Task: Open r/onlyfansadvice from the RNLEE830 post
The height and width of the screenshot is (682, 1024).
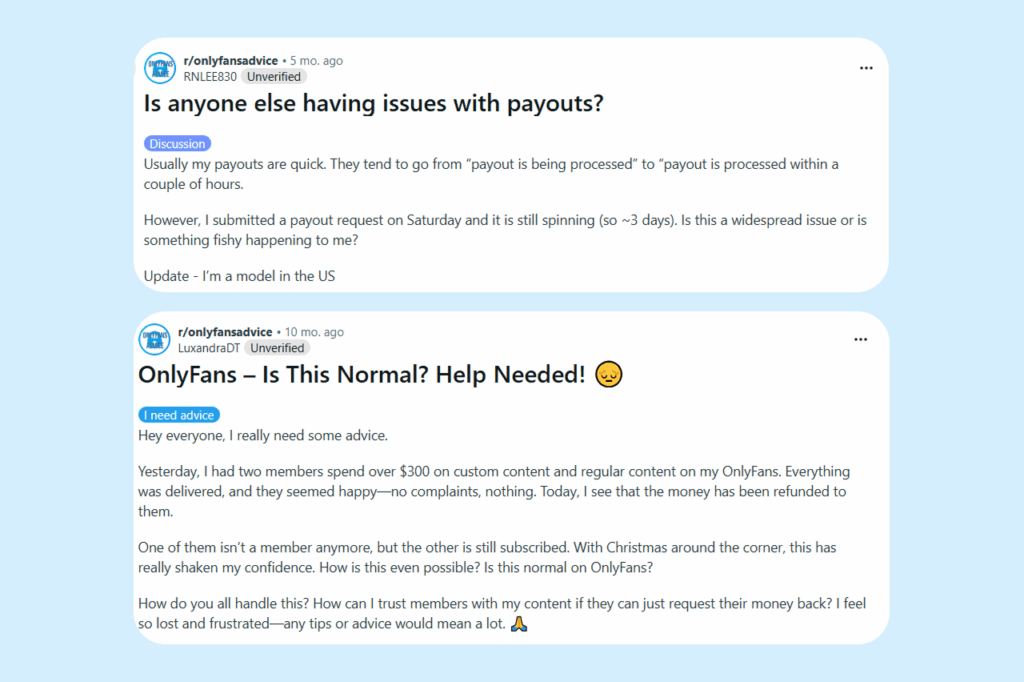Action: [x=231, y=61]
